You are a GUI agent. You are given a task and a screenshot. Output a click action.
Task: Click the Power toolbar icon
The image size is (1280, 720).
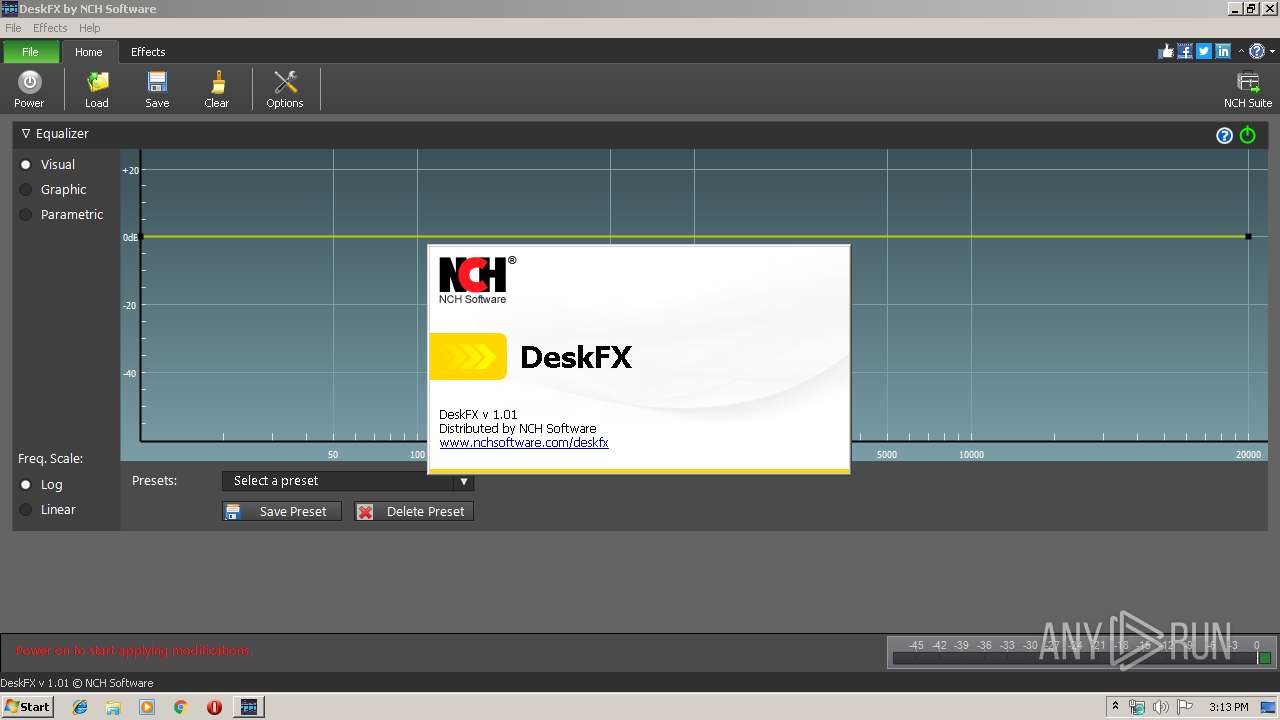(x=29, y=89)
